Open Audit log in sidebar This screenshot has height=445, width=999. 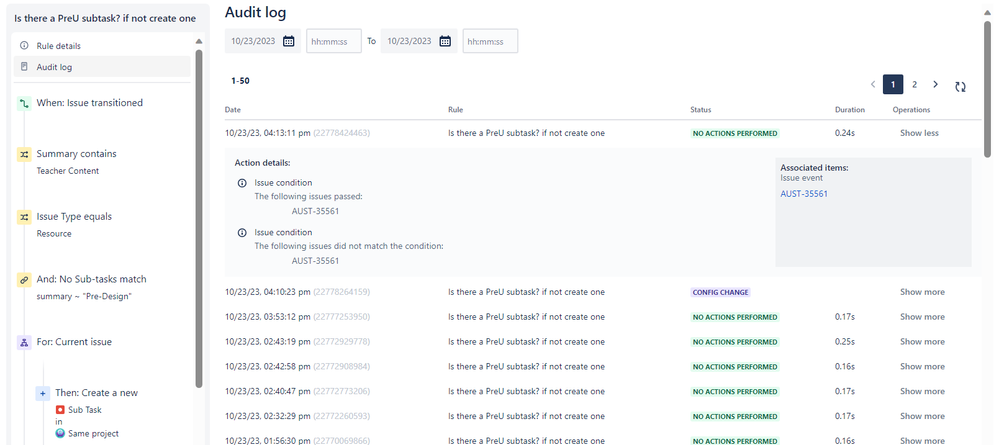[102, 66]
